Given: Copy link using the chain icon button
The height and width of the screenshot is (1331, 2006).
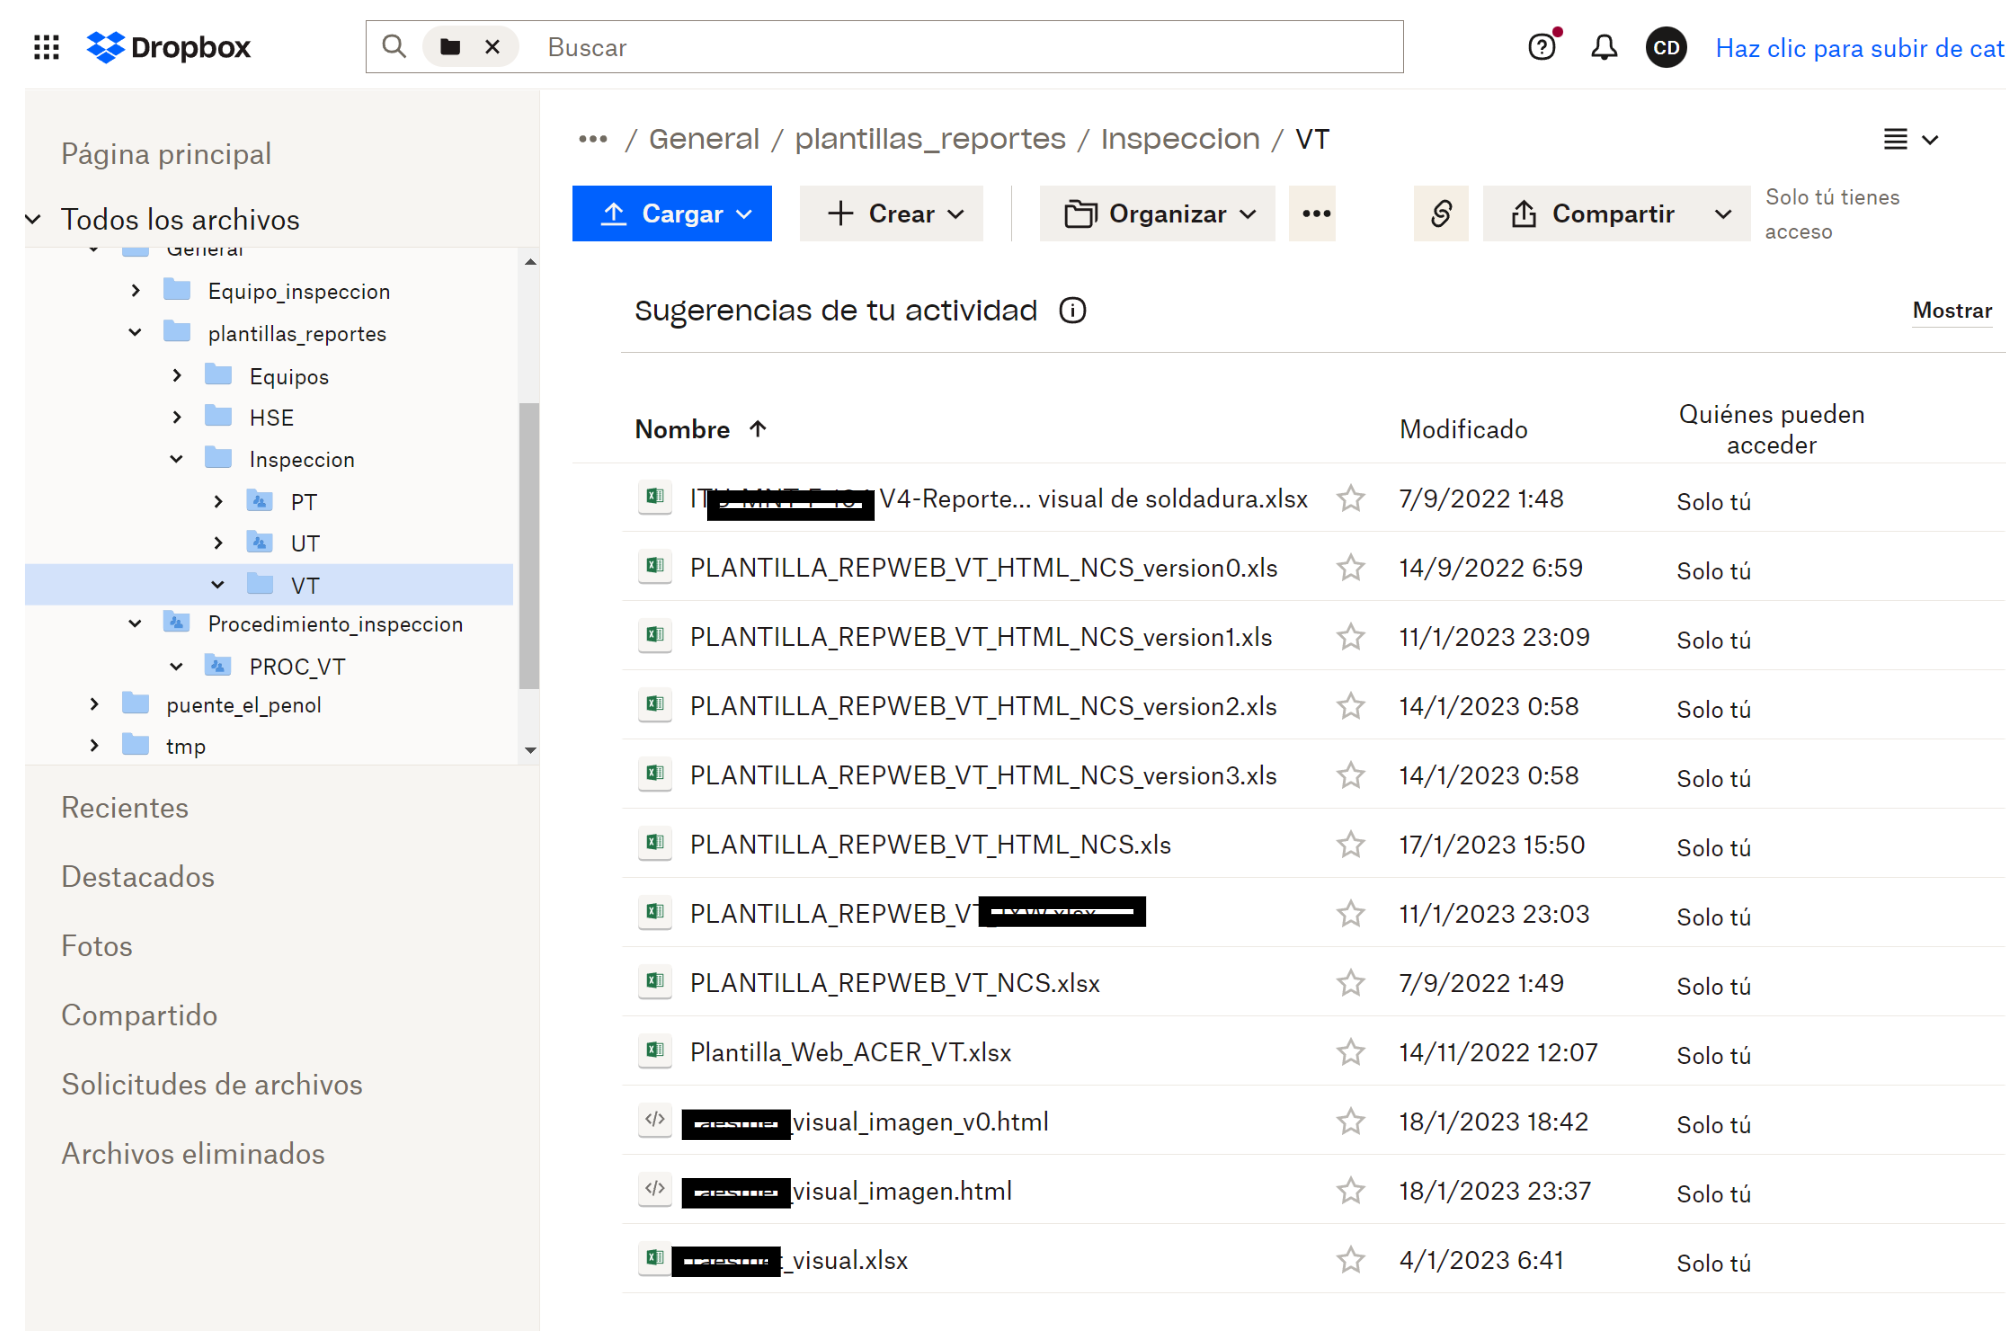Looking at the screenshot, I should [x=1440, y=213].
